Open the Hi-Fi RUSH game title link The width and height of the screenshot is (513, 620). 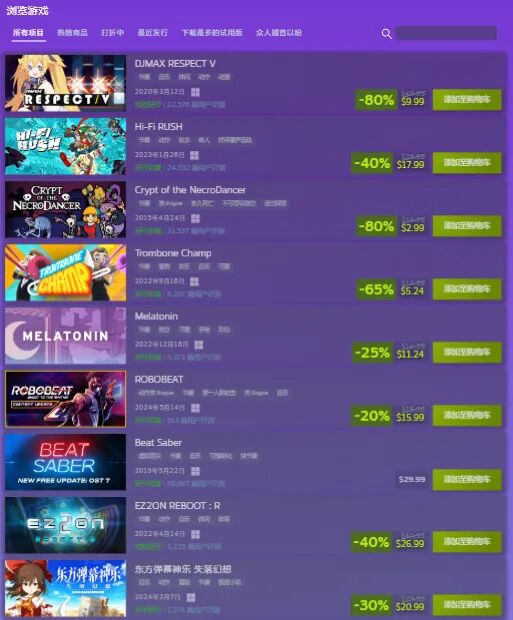pyautogui.click(x=159, y=127)
